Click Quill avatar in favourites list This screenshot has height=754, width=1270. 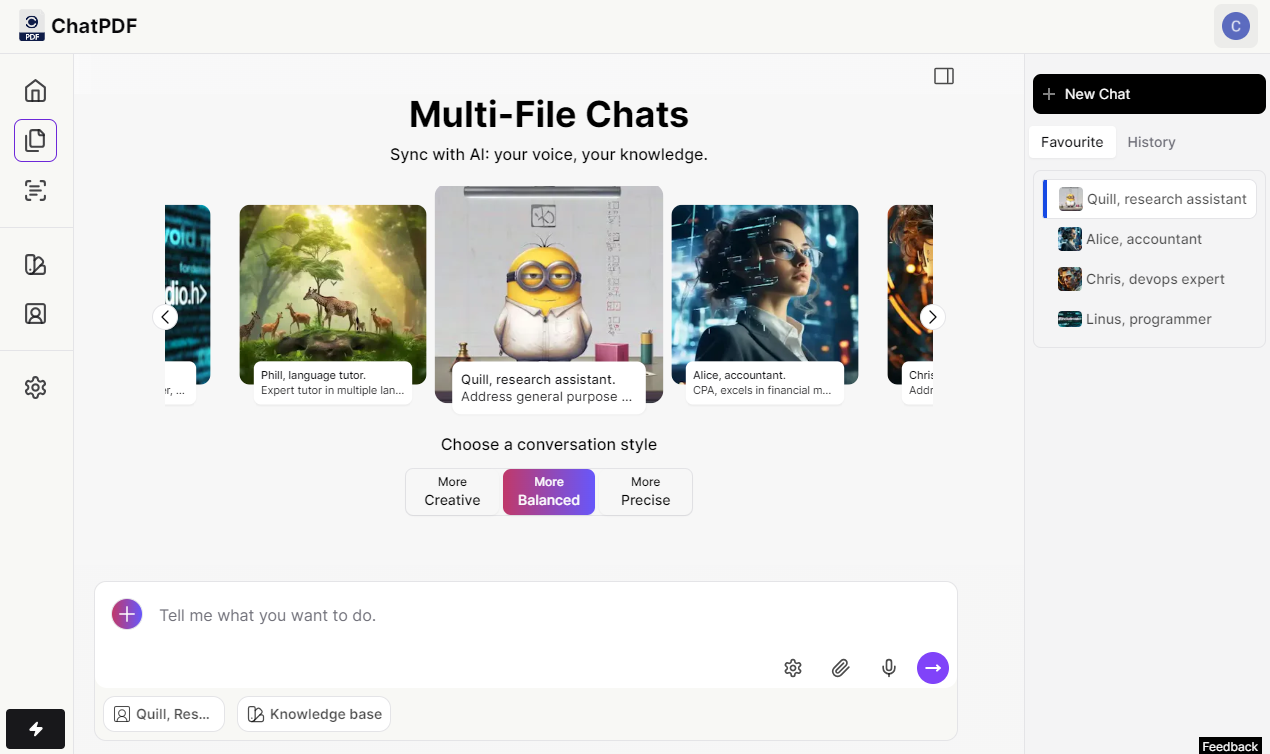(x=1071, y=199)
